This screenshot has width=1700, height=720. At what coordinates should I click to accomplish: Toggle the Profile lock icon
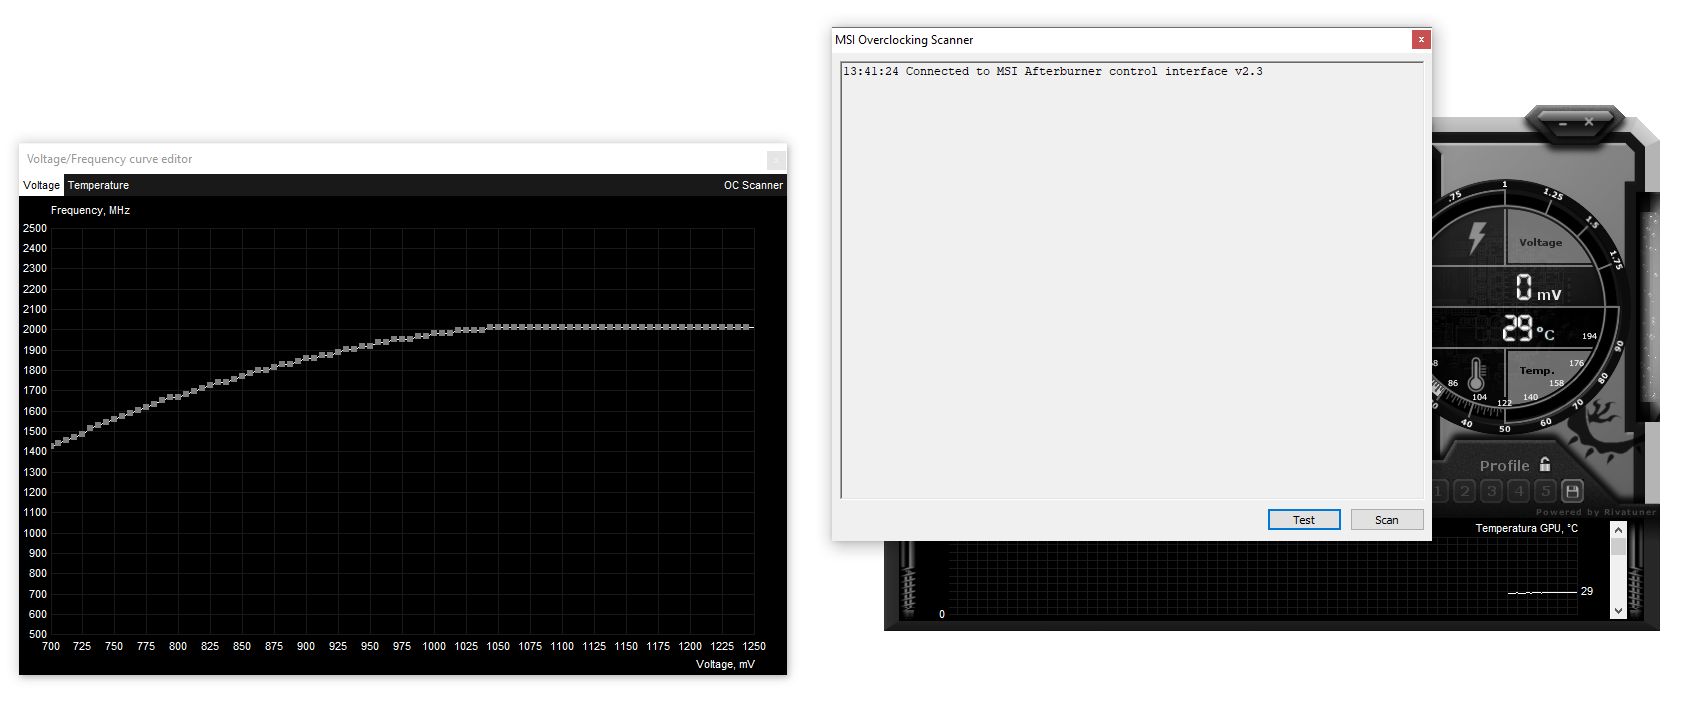(1545, 464)
